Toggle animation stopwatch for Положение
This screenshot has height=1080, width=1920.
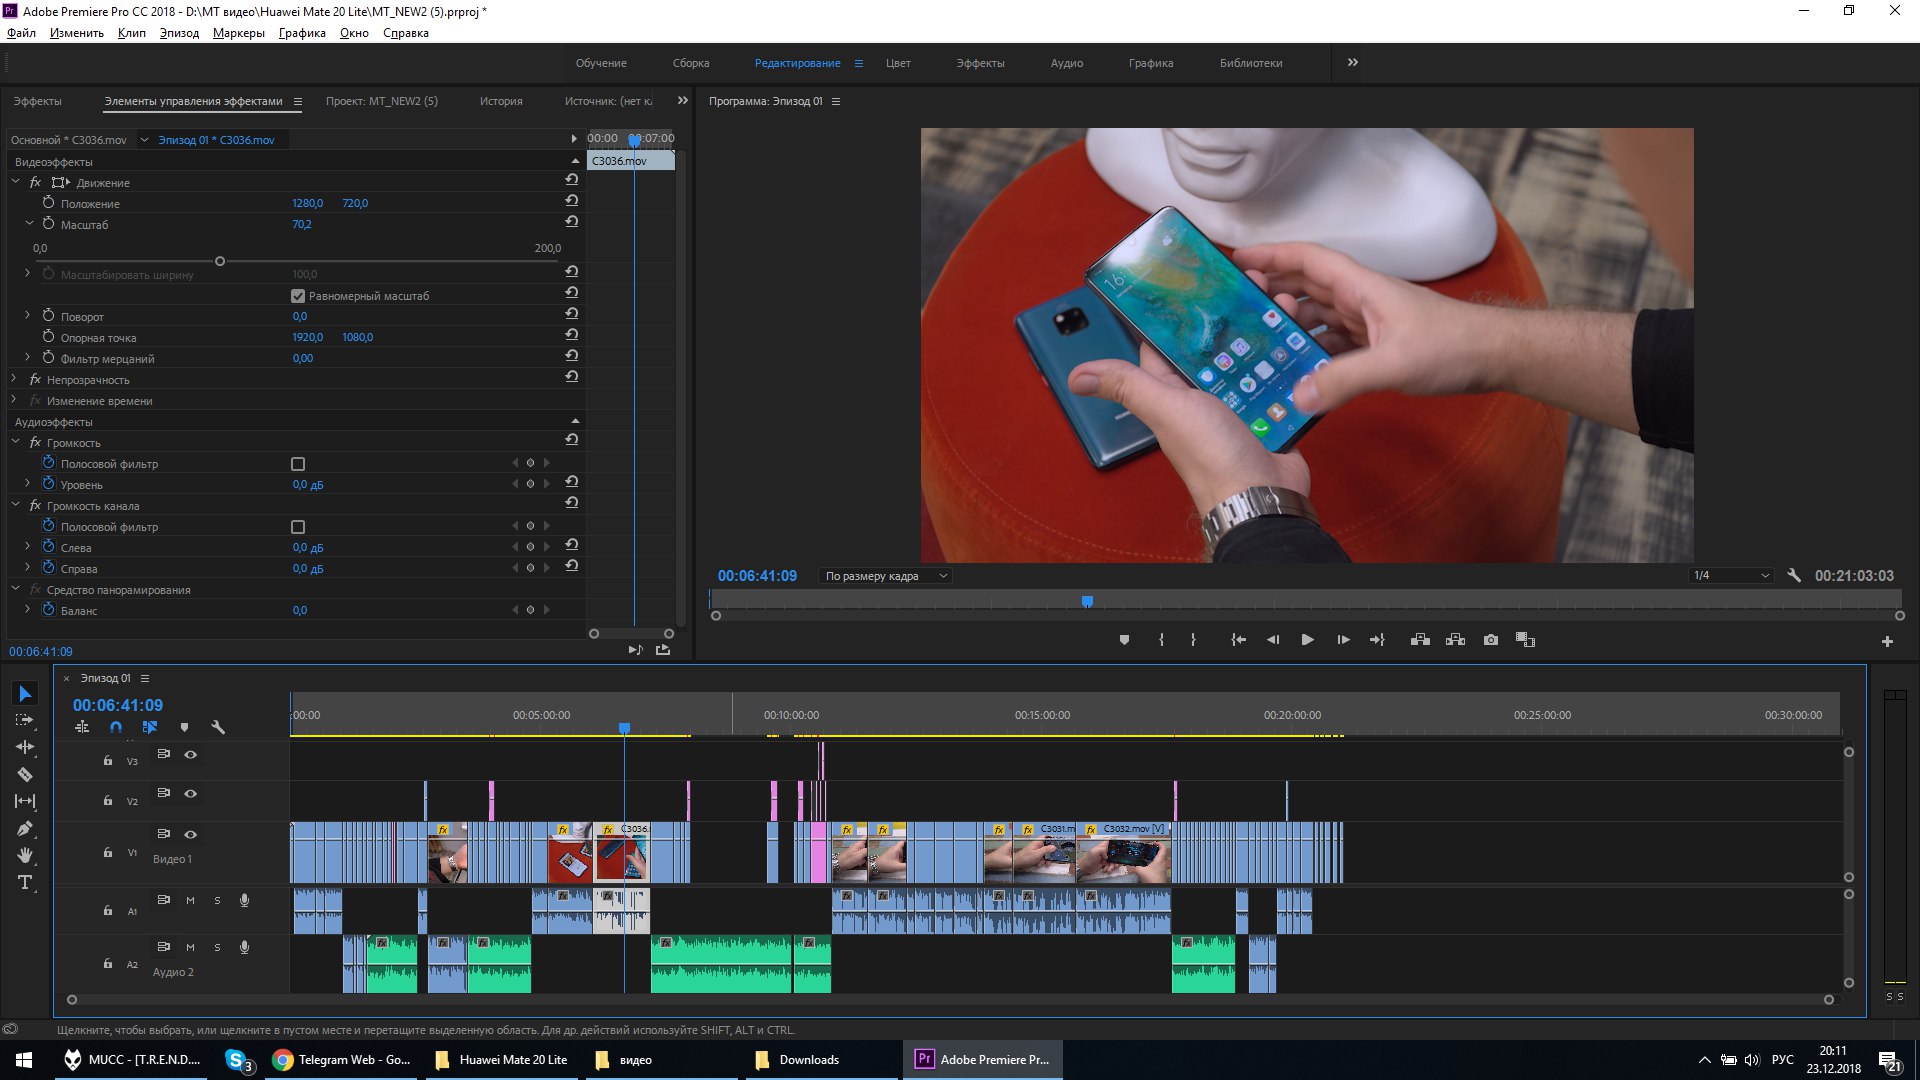[x=48, y=202]
